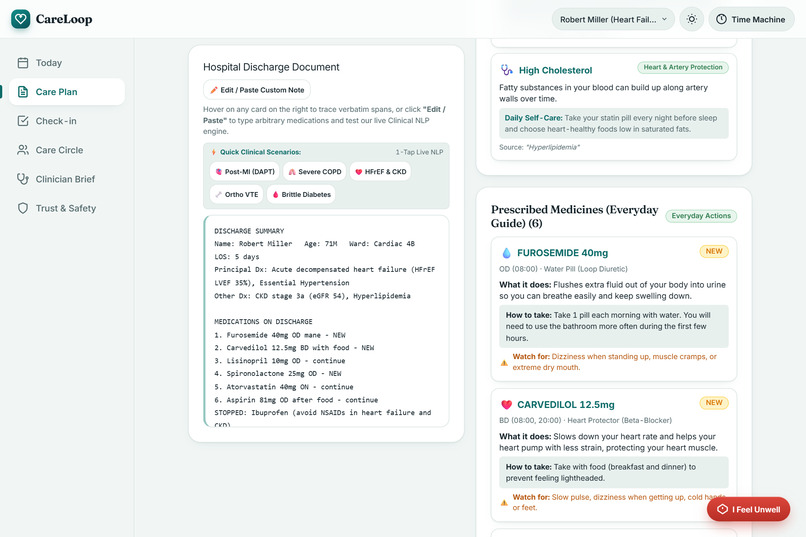Load the Brittle Diabetes scenario
This screenshot has width=806, height=537.
coord(301,194)
